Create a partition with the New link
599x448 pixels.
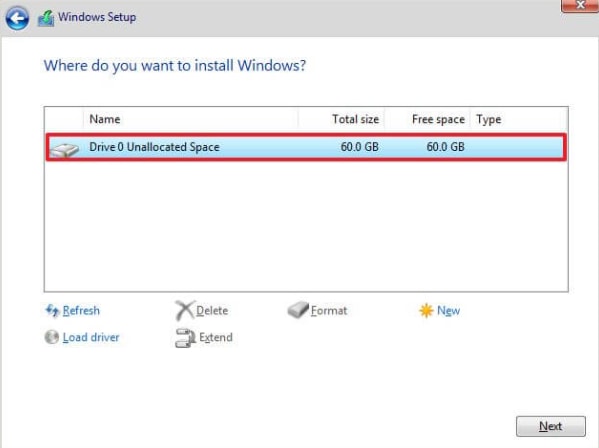pyautogui.click(x=448, y=311)
